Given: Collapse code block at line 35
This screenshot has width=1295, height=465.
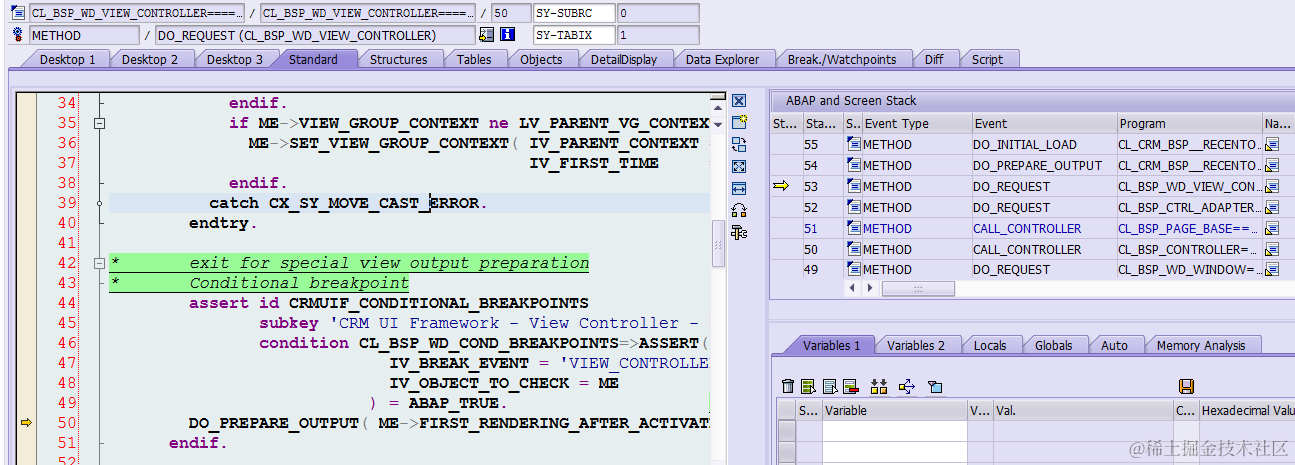Looking at the screenshot, I should tap(99, 123).
